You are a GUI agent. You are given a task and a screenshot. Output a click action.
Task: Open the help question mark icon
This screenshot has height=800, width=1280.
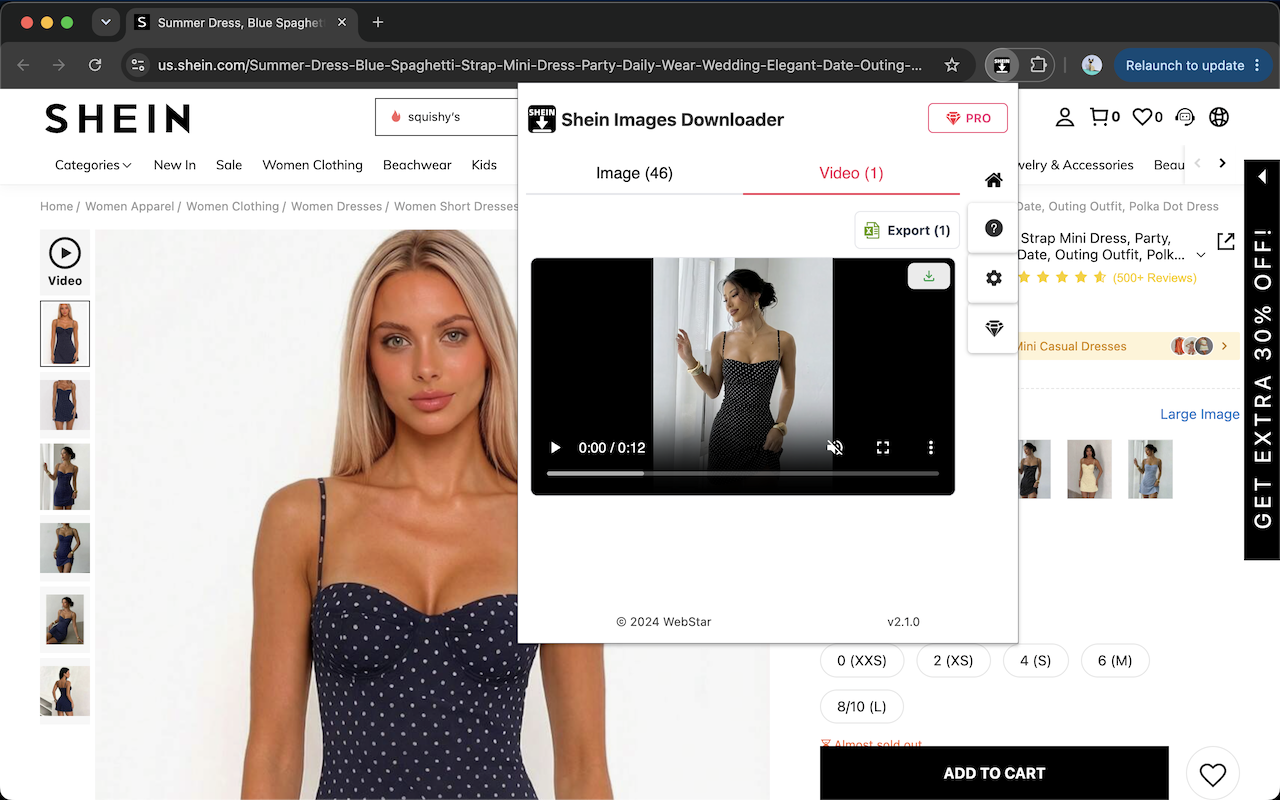tap(993, 228)
